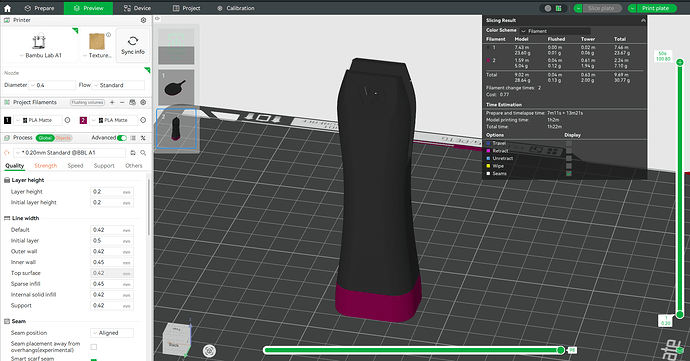Open Project Filaments settings gear
This screenshot has width=690, height=361.
pos(143,102)
